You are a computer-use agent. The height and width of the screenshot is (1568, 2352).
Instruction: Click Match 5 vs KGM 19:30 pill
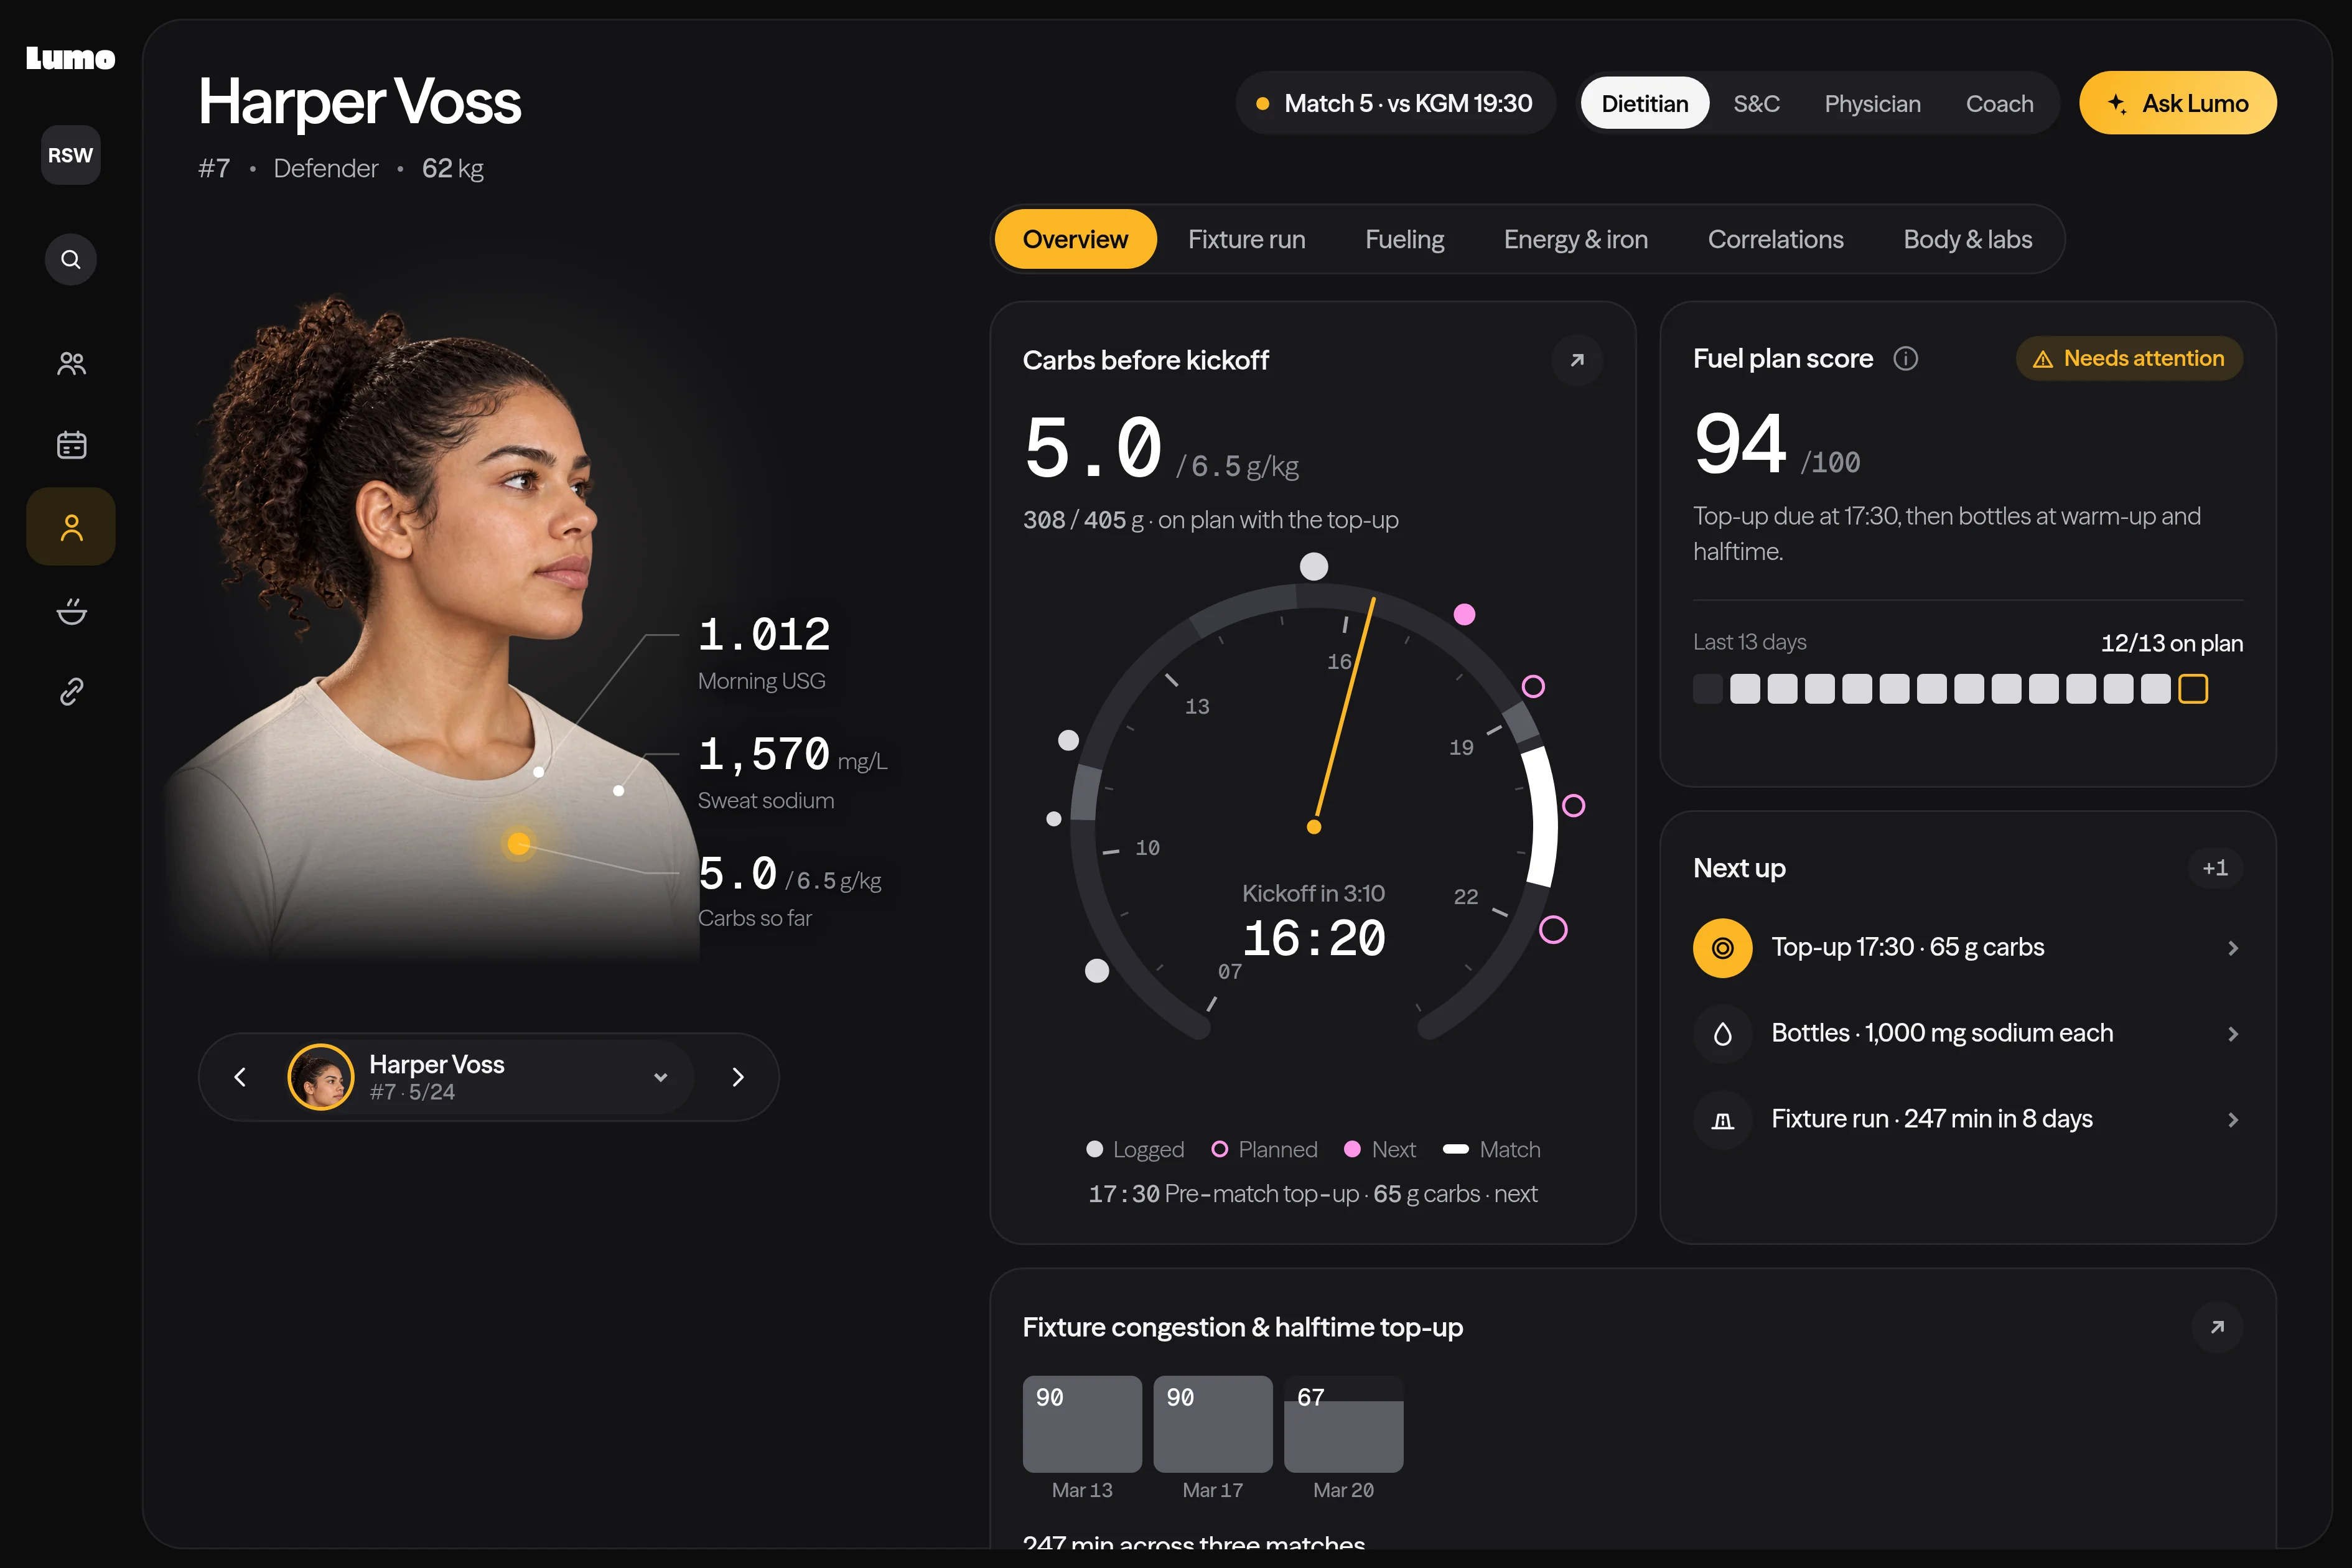pos(1395,103)
